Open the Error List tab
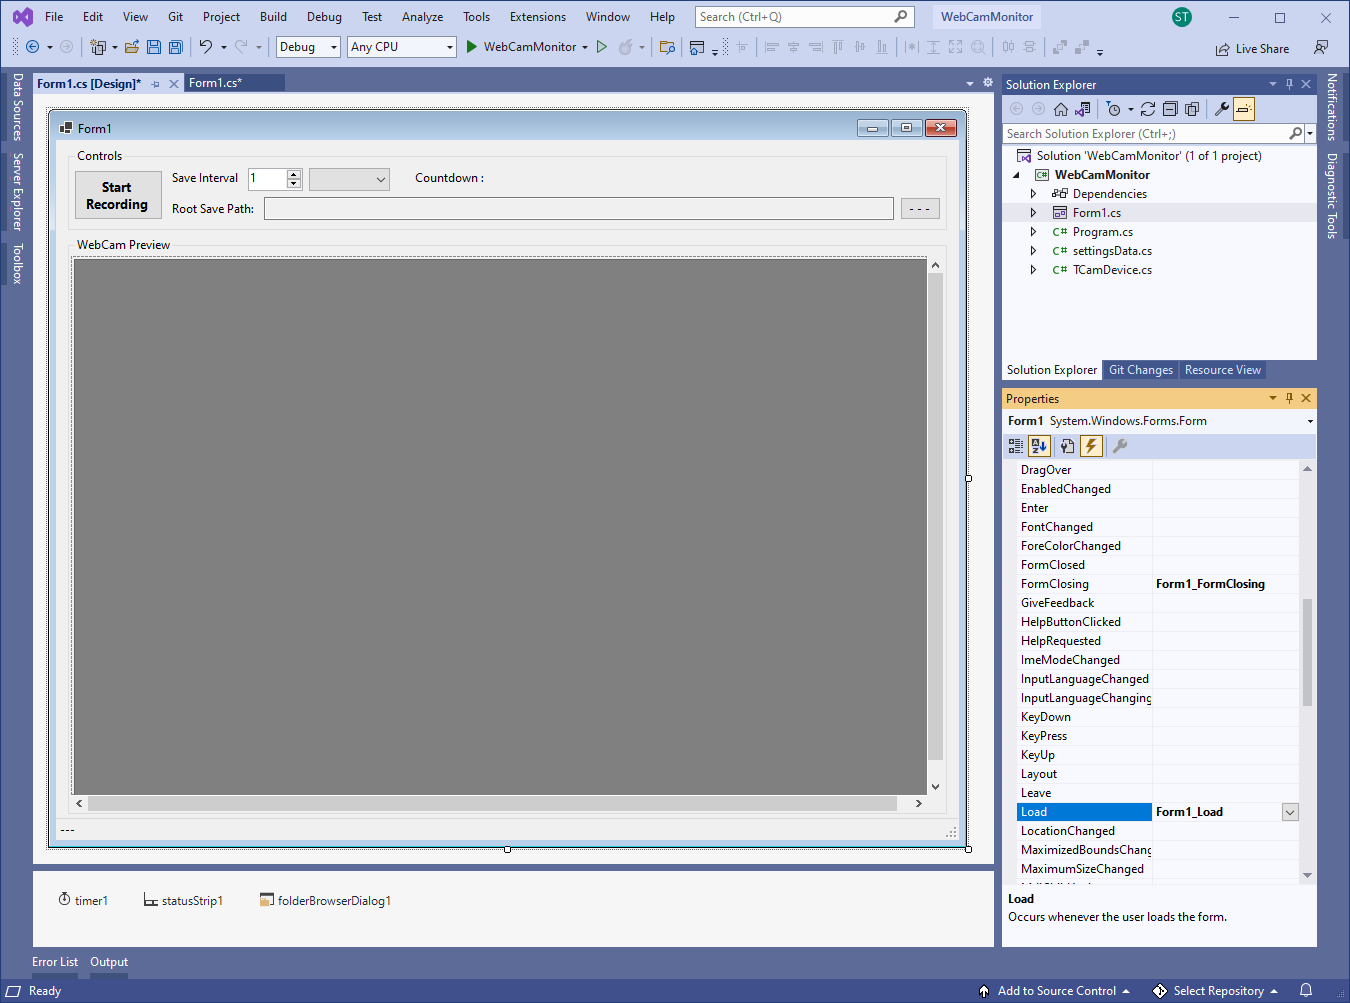This screenshot has width=1350, height=1003. pos(55,962)
